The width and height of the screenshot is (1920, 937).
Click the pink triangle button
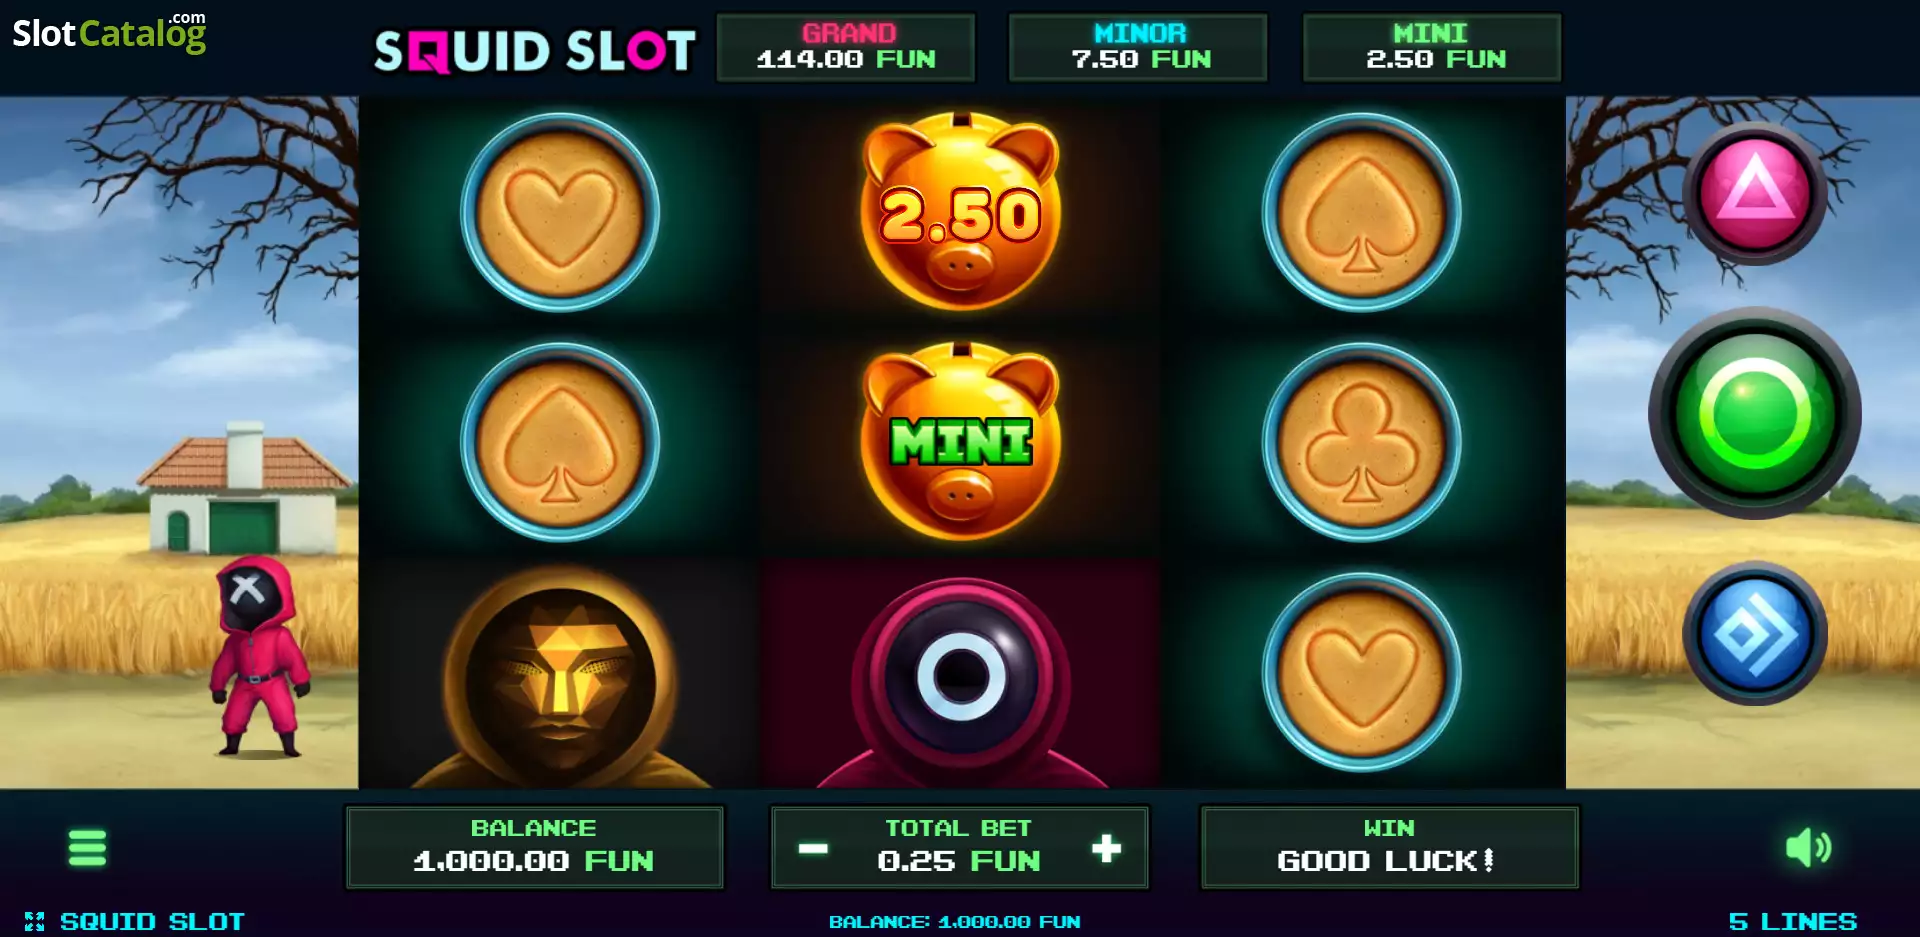point(1755,193)
